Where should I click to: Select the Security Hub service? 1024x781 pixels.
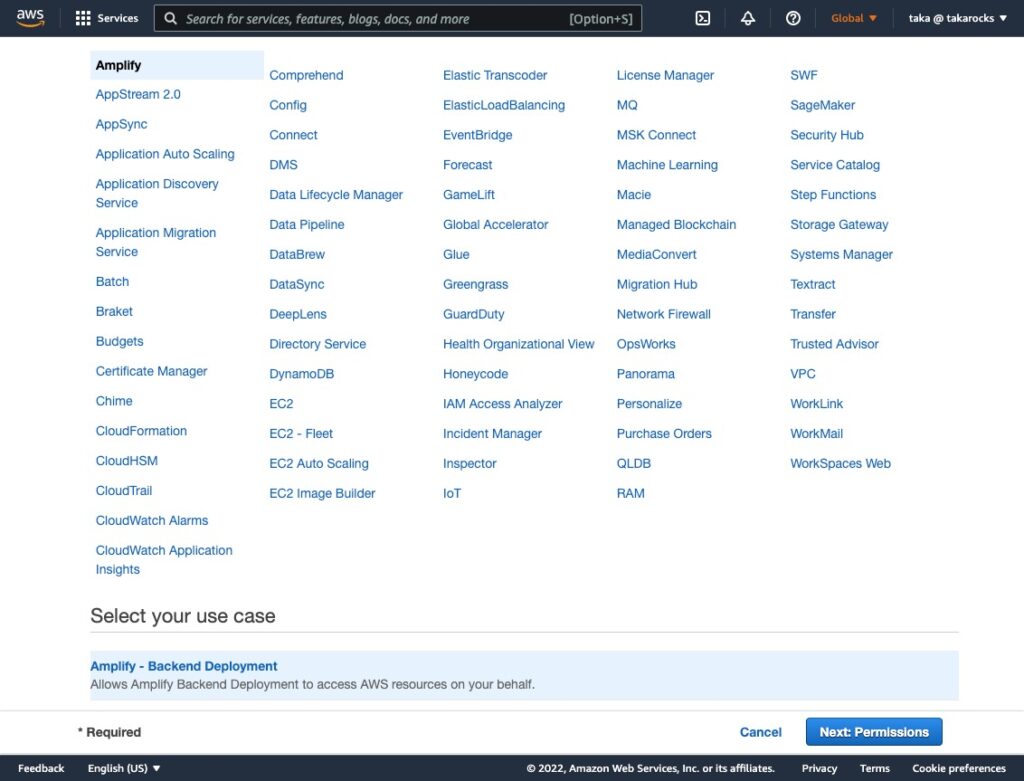click(827, 135)
